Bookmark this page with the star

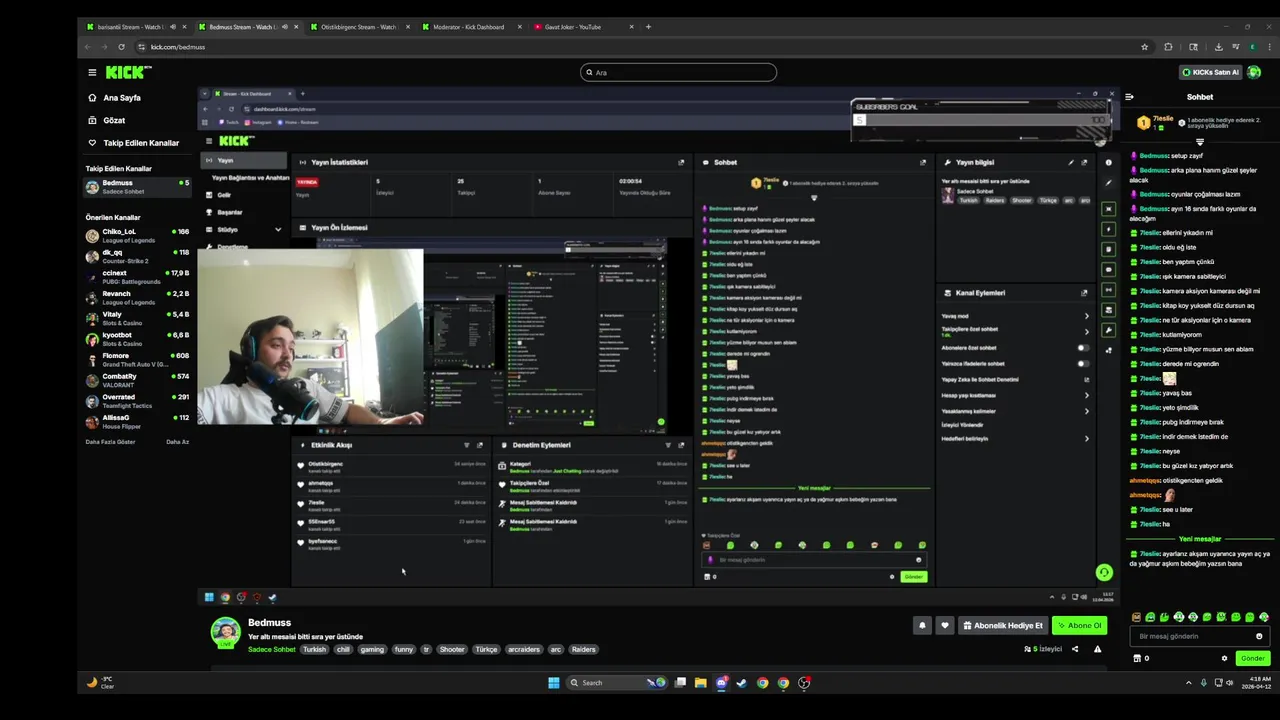[1144, 47]
